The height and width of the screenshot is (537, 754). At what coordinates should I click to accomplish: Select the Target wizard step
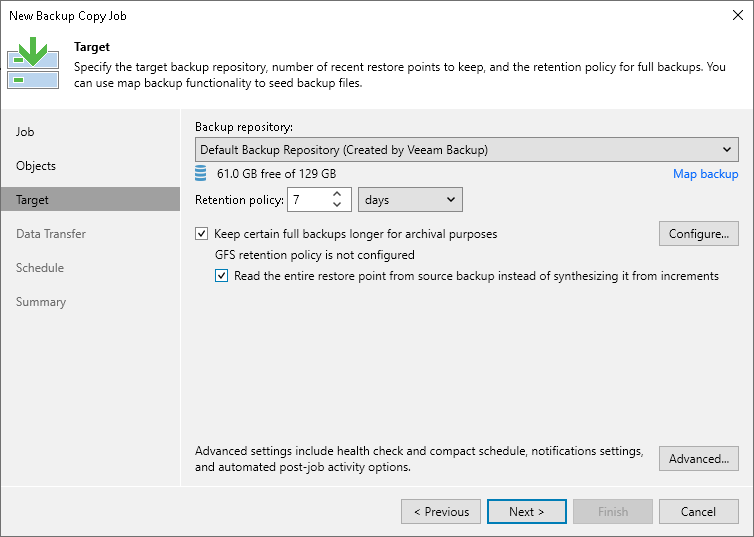(90, 200)
